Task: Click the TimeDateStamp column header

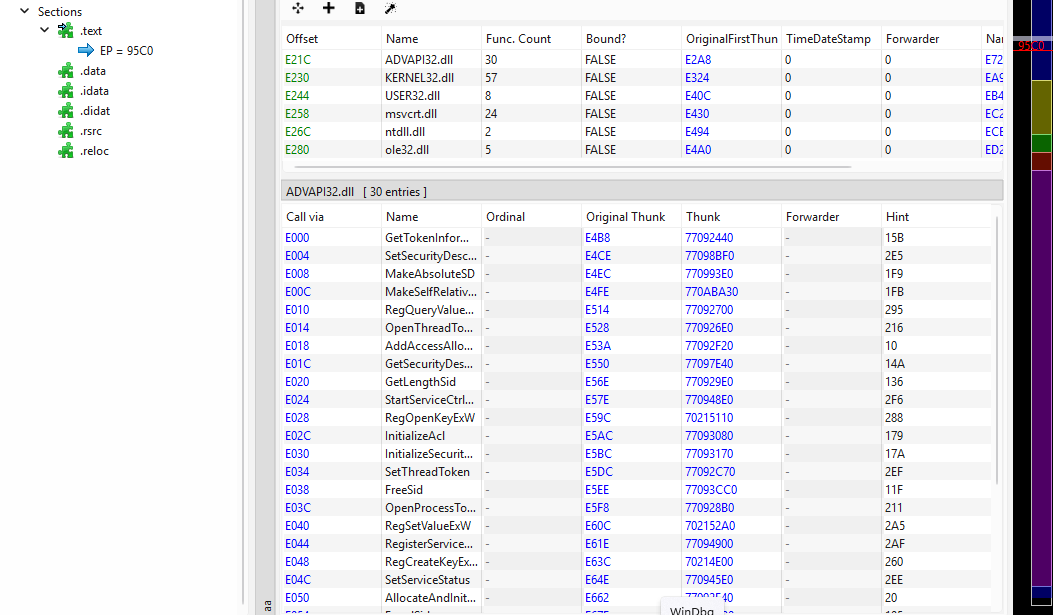Action: (831, 39)
